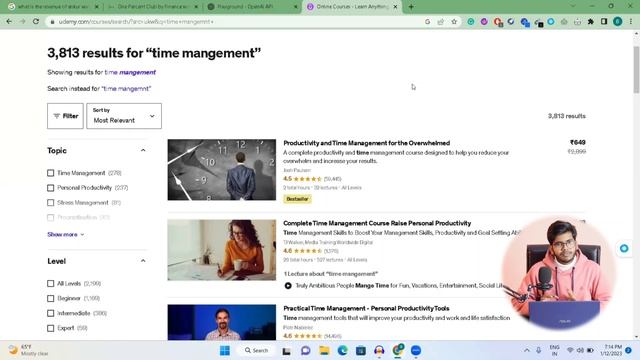Show hidden system tray icons

pyautogui.click(x=527, y=350)
